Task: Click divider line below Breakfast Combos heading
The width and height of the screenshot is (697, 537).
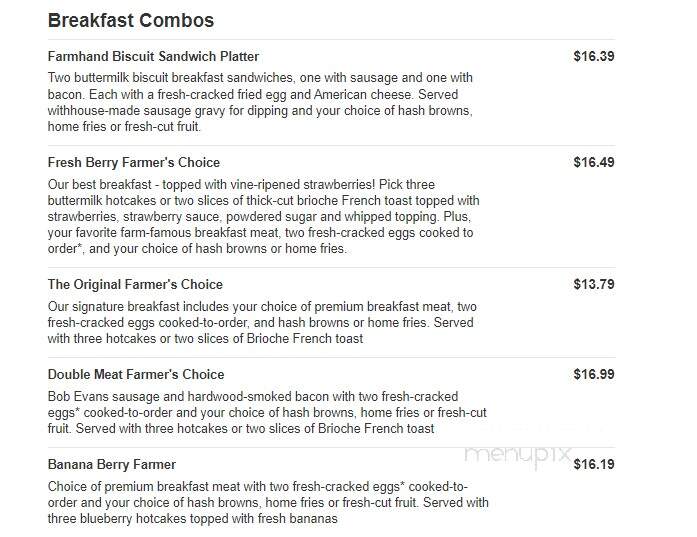Action: click(x=332, y=40)
